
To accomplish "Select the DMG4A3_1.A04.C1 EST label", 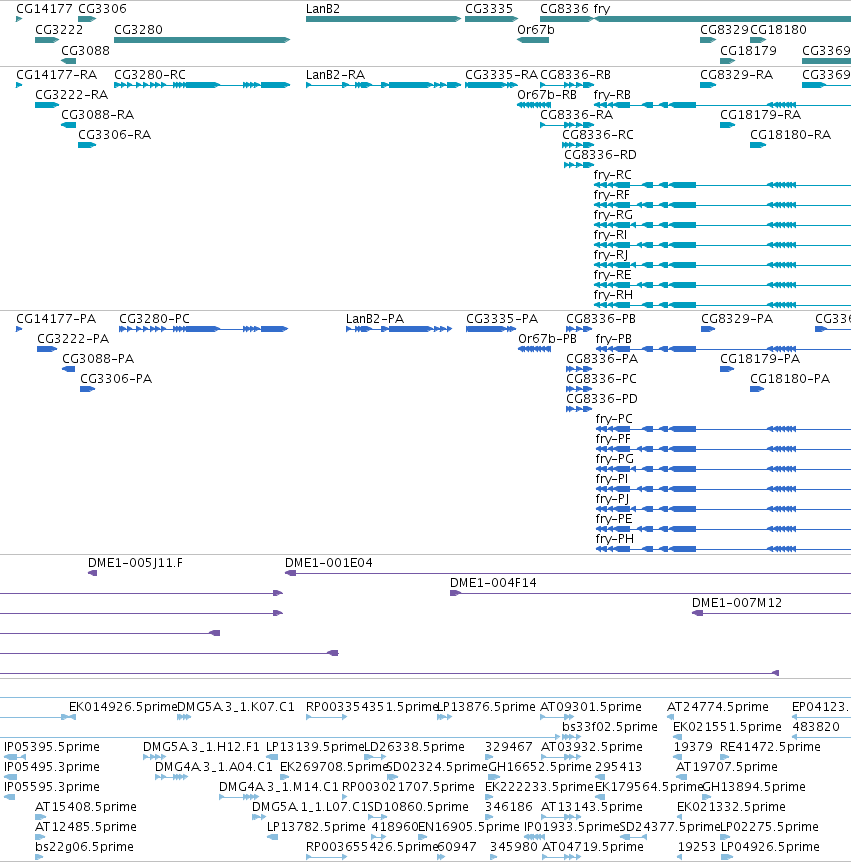I will (x=214, y=766).
